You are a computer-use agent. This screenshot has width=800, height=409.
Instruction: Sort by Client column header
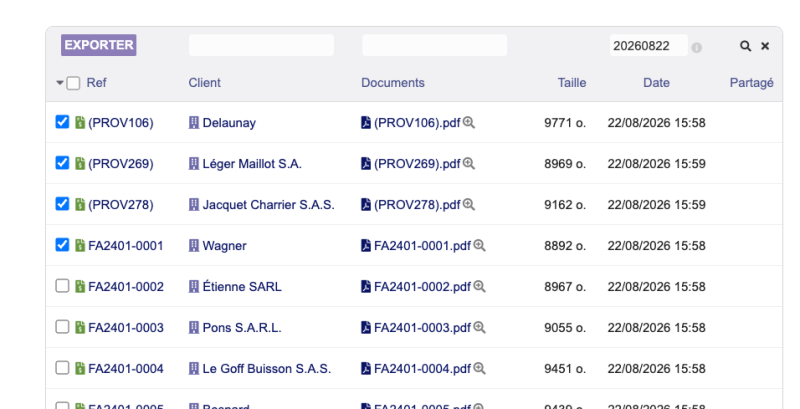[205, 83]
